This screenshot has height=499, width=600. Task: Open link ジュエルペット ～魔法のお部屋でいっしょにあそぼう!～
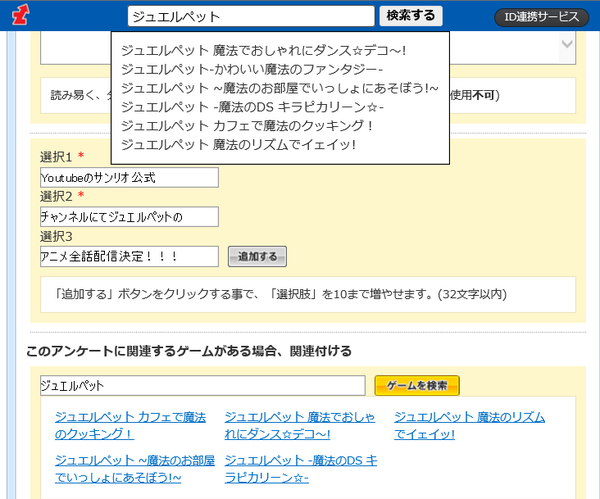(135, 469)
